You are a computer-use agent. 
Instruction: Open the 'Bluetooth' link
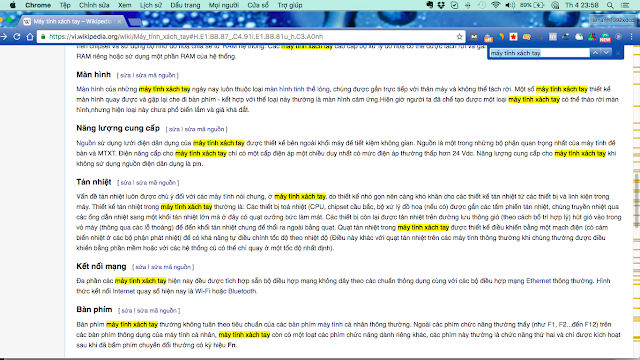pyautogui.click(x=242, y=291)
